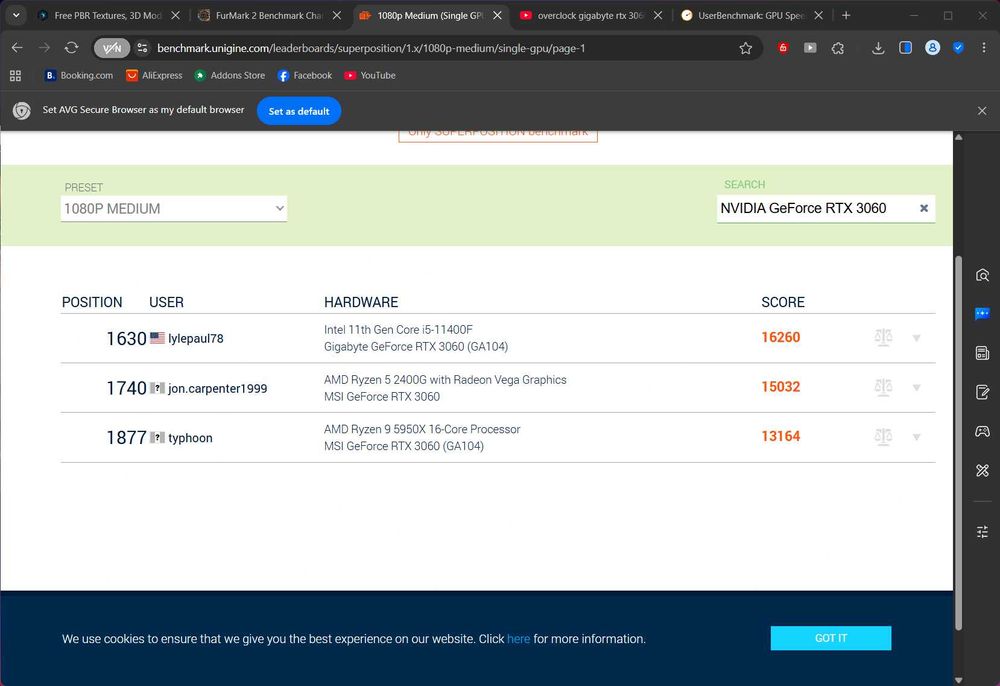
Task: Switch to UserBenchmark GPU Speed tab
Action: click(751, 15)
